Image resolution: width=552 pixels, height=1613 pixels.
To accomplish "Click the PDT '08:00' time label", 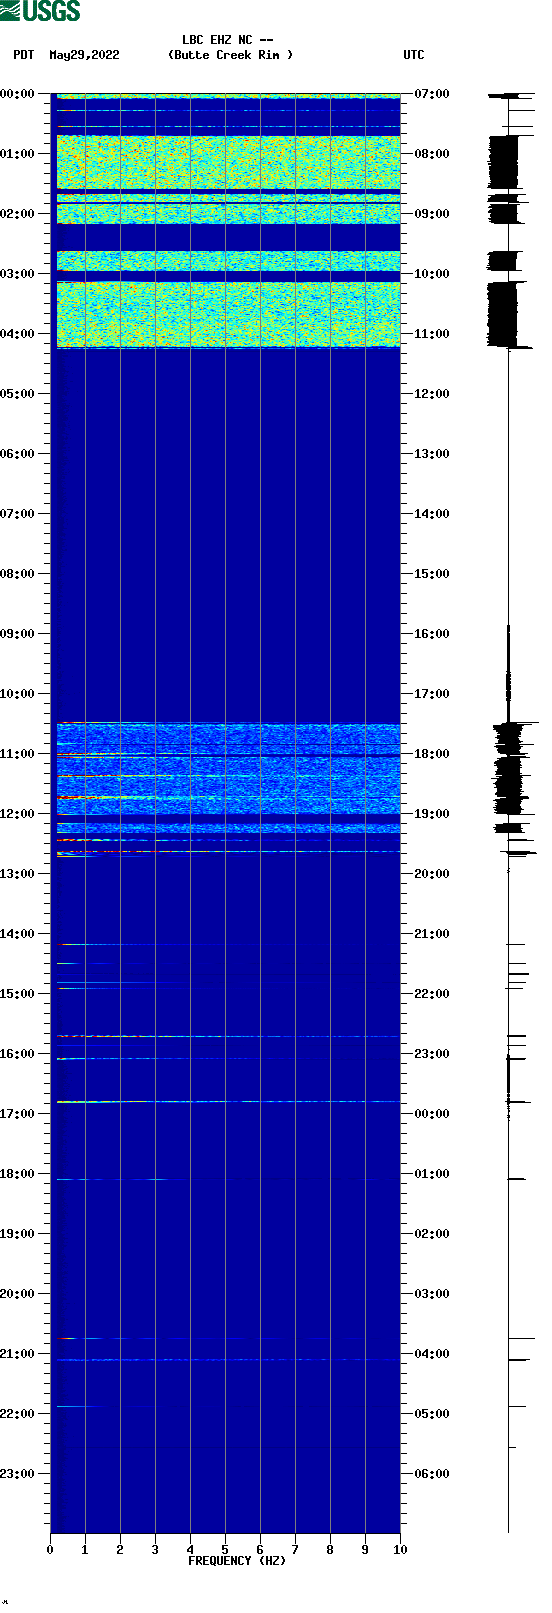I will click(x=18, y=574).
